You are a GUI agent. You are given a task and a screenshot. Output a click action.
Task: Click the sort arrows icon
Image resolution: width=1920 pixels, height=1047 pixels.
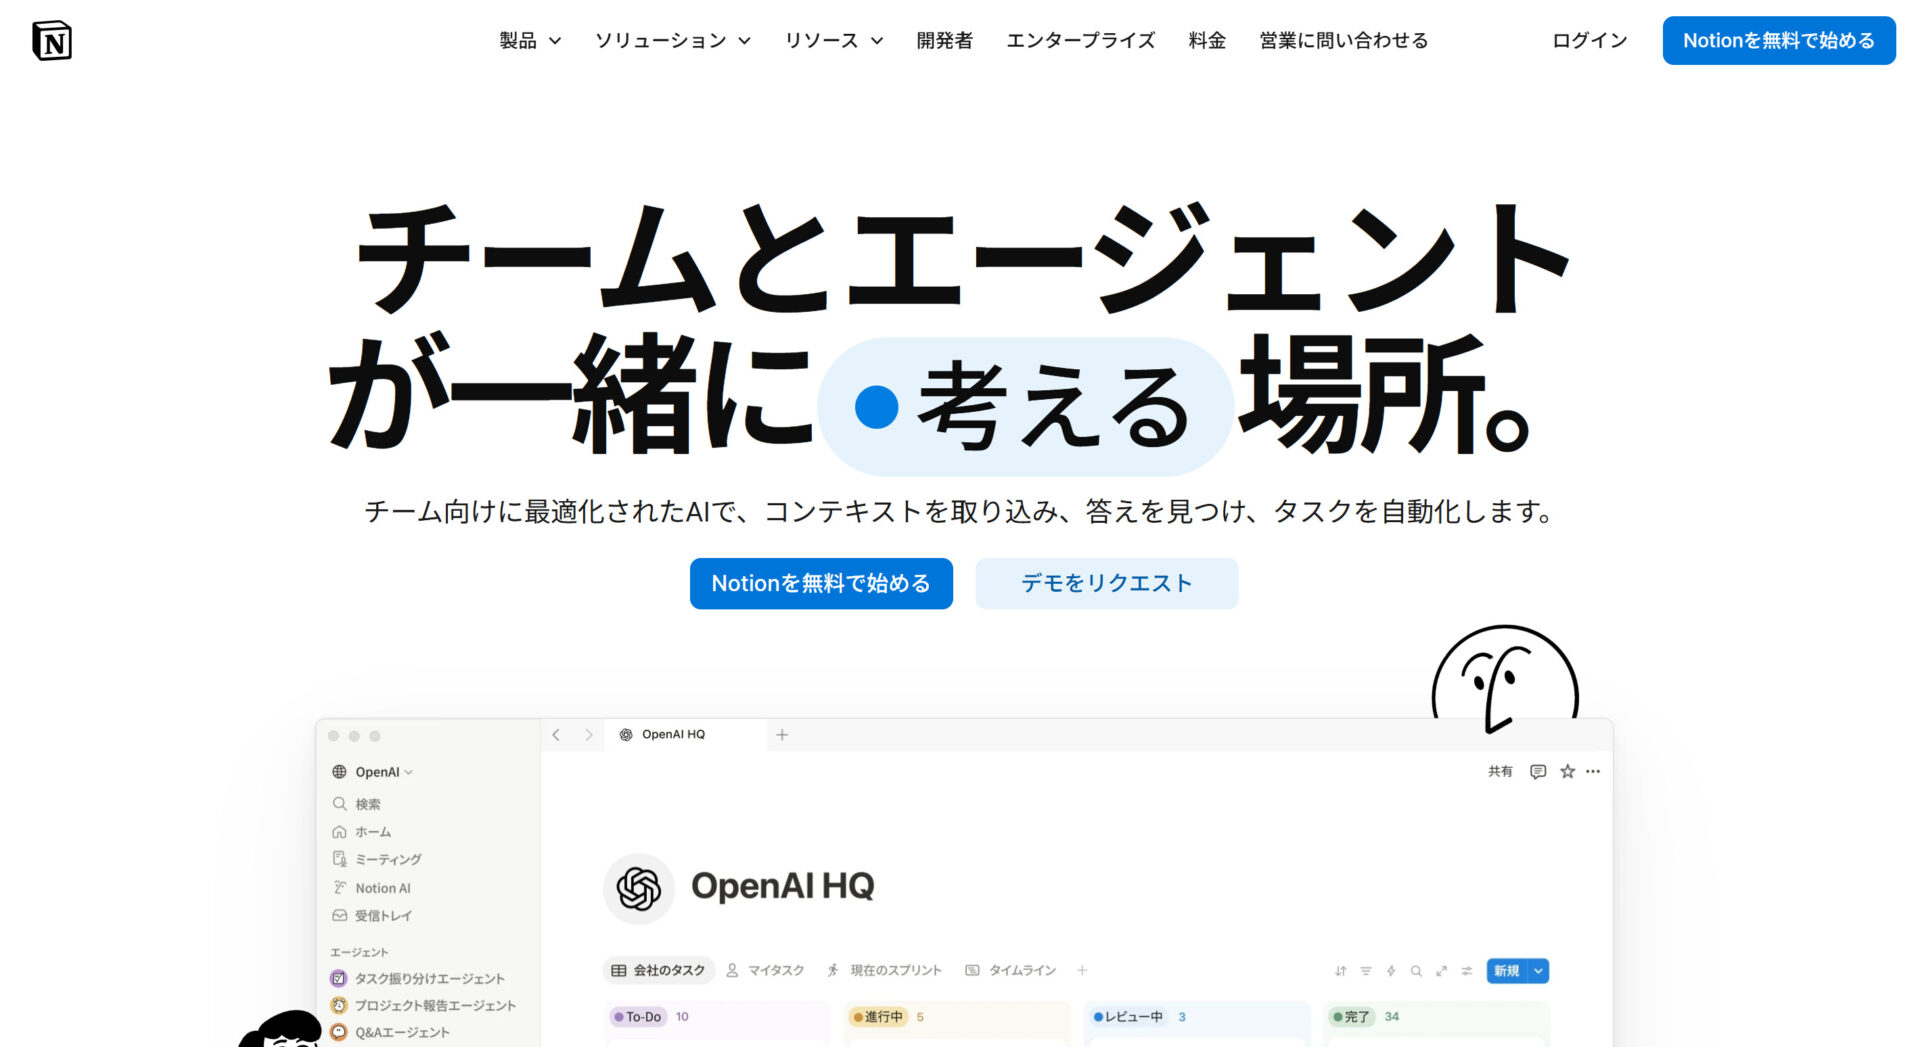point(1340,971)
